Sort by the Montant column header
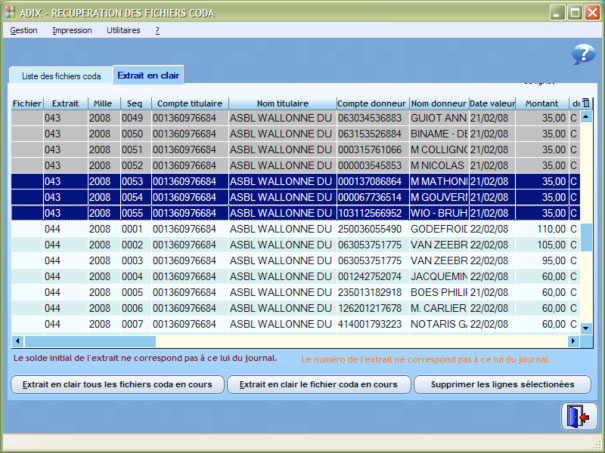The width and height of the screenshot is (605, 453). point(542,103)
